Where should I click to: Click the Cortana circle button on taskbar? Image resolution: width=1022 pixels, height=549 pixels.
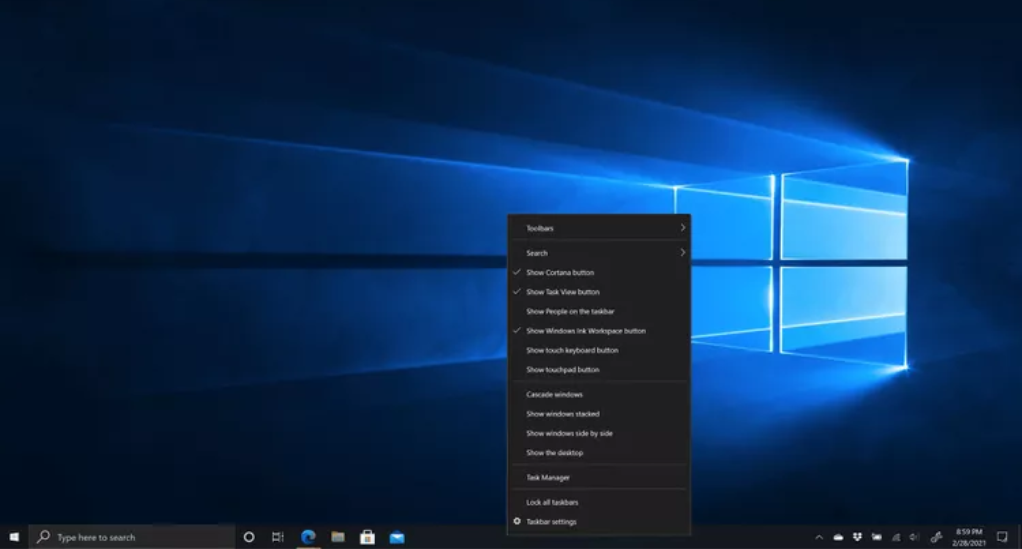click(248, 537)
